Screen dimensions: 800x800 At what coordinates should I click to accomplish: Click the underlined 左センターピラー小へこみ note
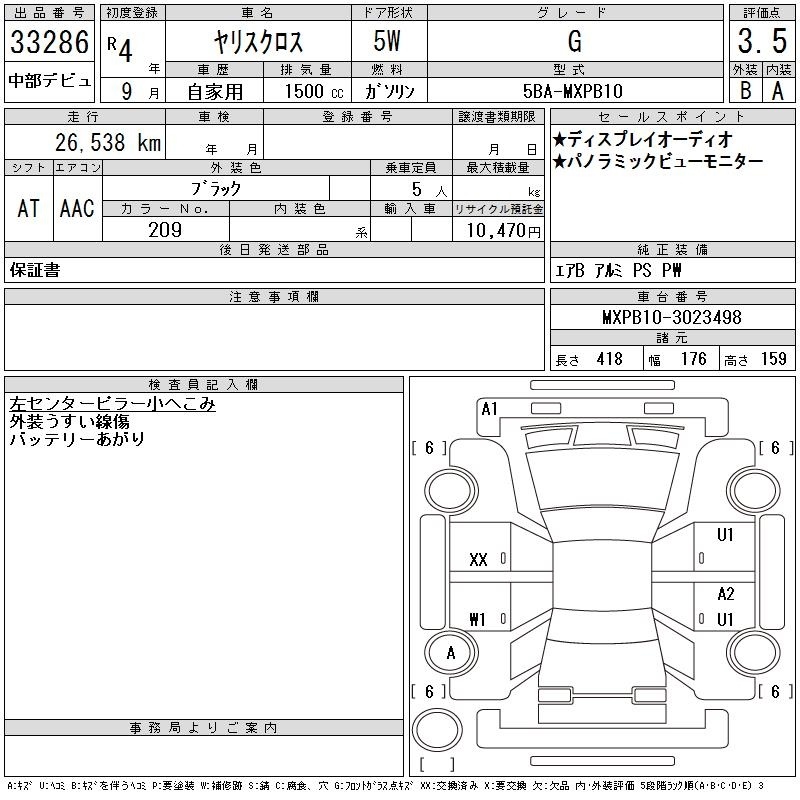coord(112,405)
